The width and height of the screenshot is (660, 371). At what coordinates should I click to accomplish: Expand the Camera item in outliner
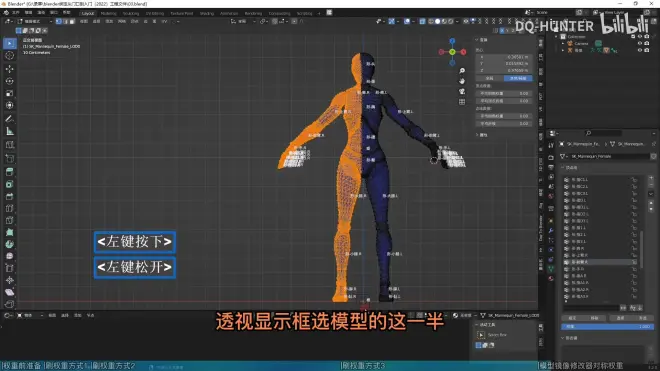click(x=563, y=43)
